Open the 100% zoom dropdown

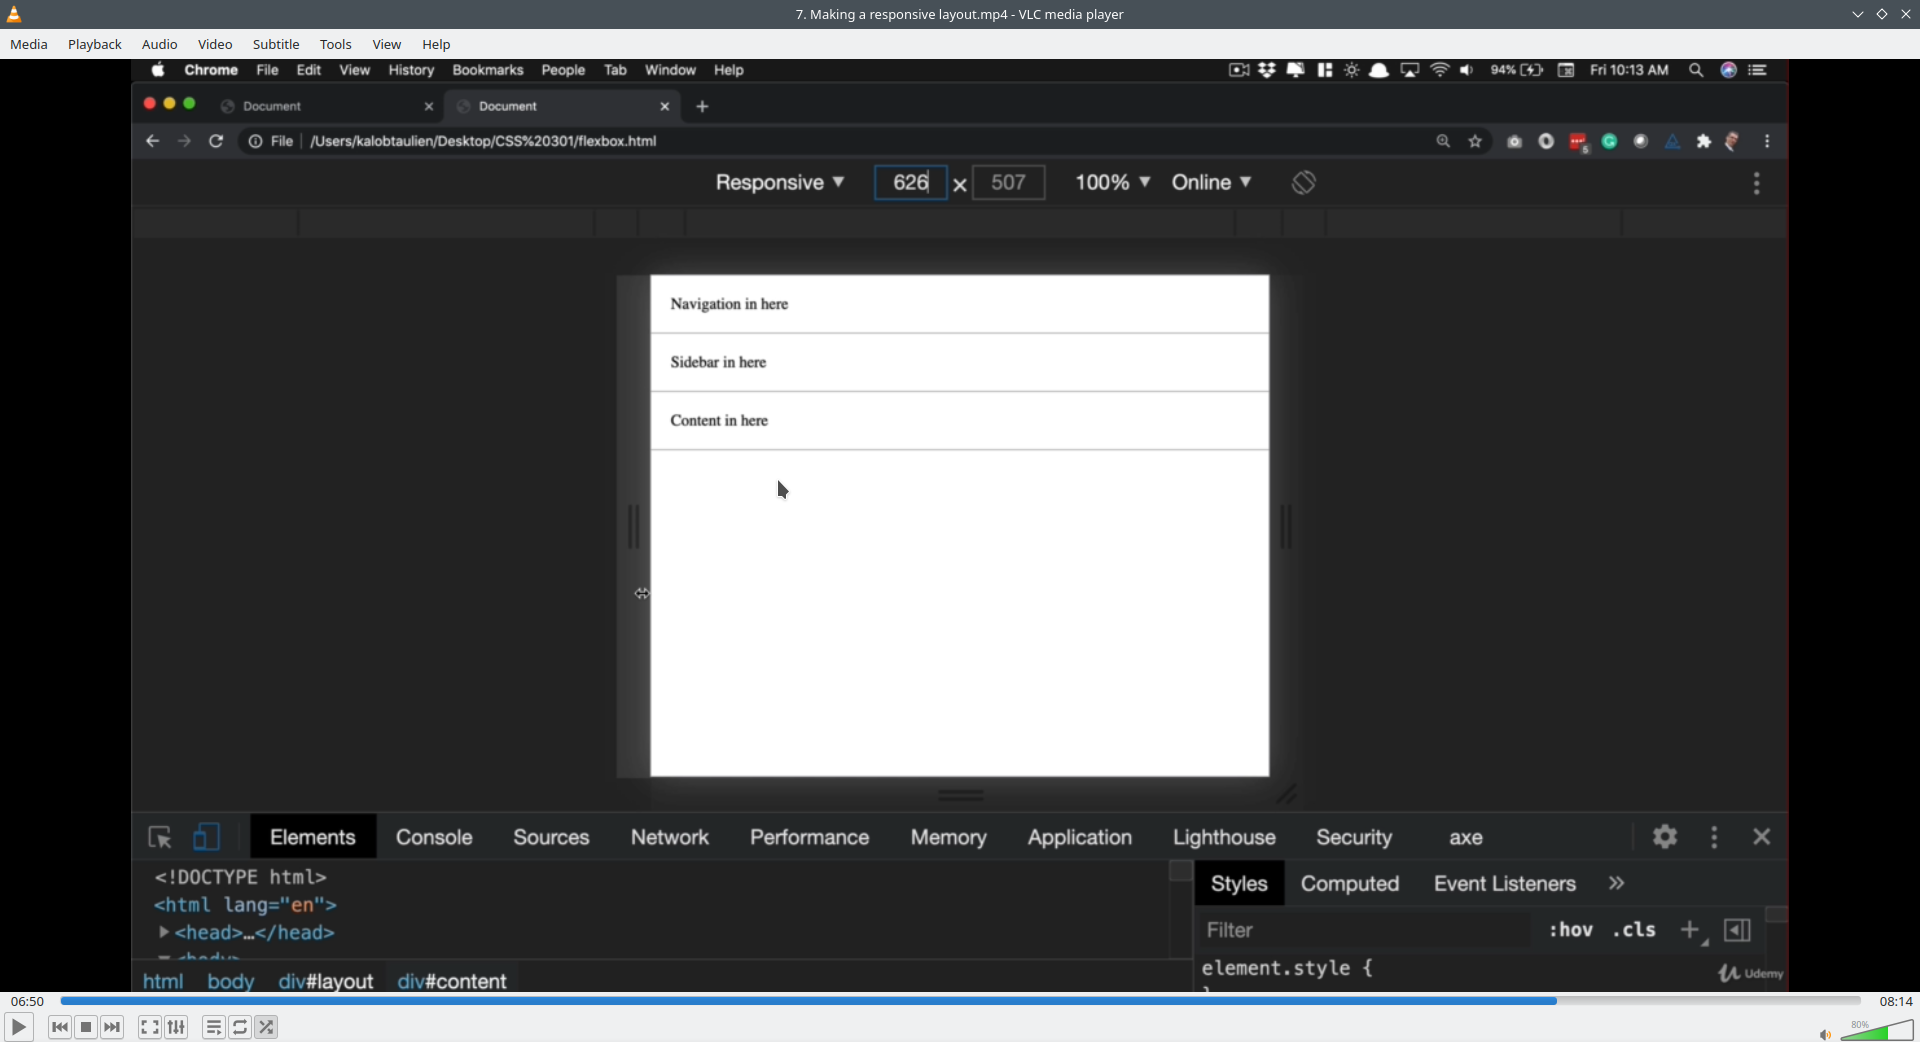point(1113,182)
